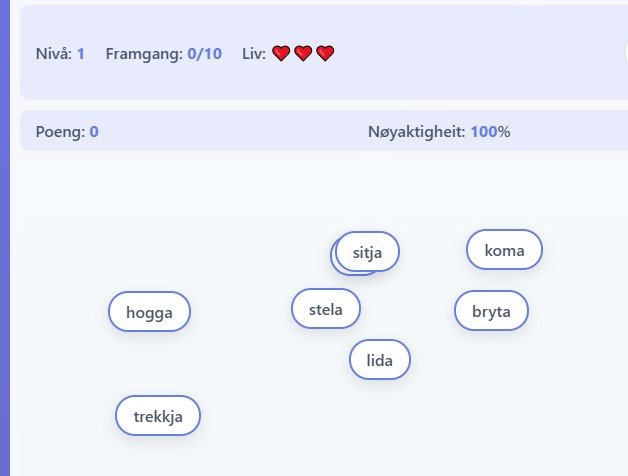The image size is (628, 476).
Task: Choose the 'stela' word bubble
Action: (x=326, y=308)
